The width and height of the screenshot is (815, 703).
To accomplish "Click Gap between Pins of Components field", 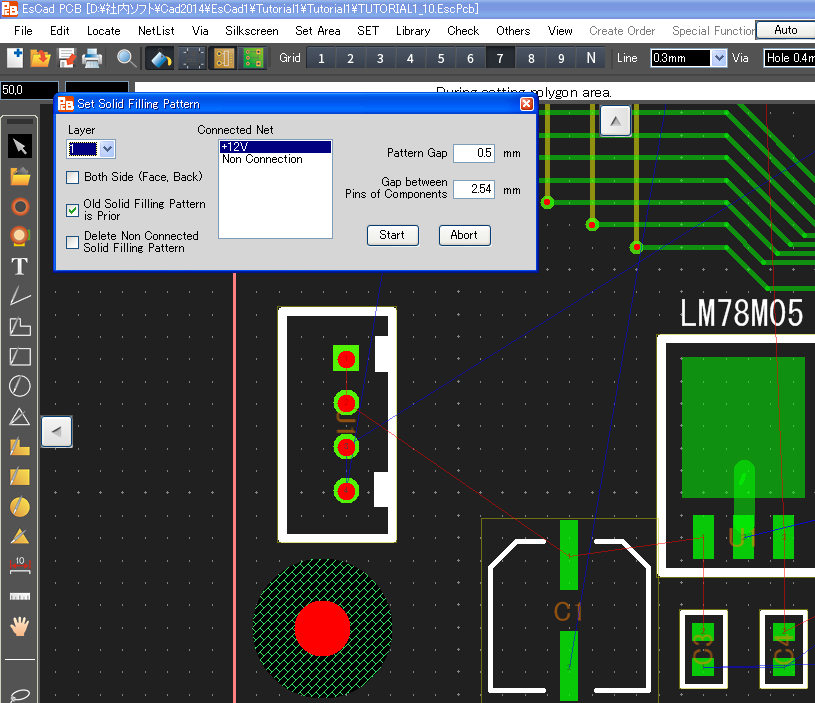I will tap(474, 189).
